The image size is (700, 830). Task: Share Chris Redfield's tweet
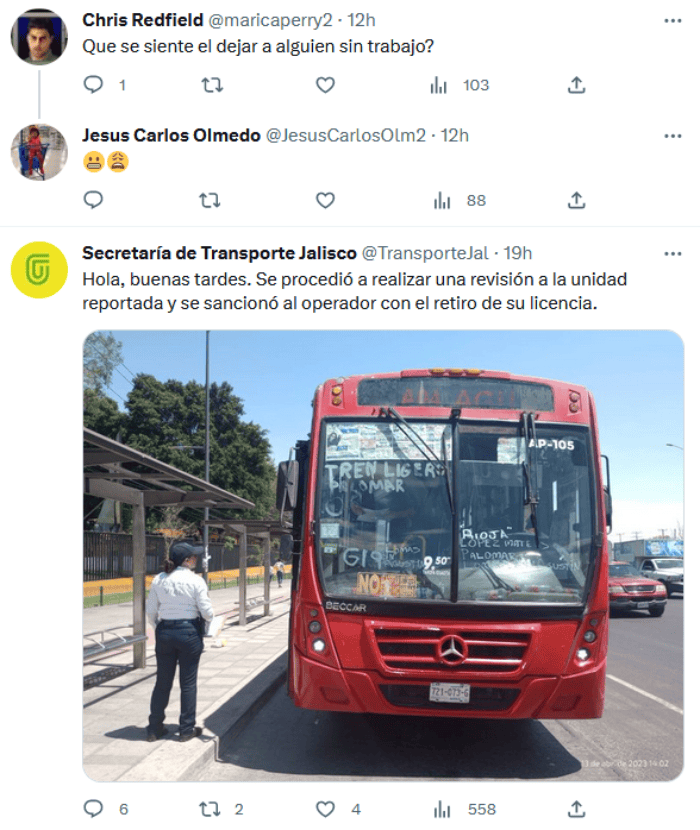[576, 85]
